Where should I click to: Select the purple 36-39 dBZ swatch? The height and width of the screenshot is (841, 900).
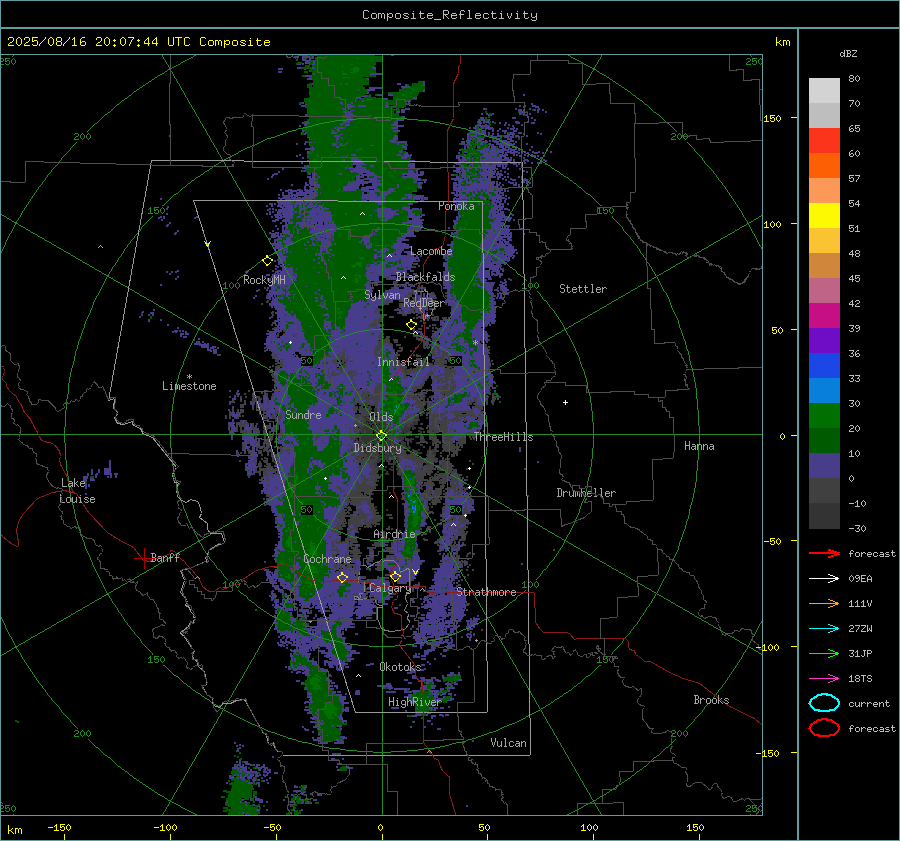(824, 341)
